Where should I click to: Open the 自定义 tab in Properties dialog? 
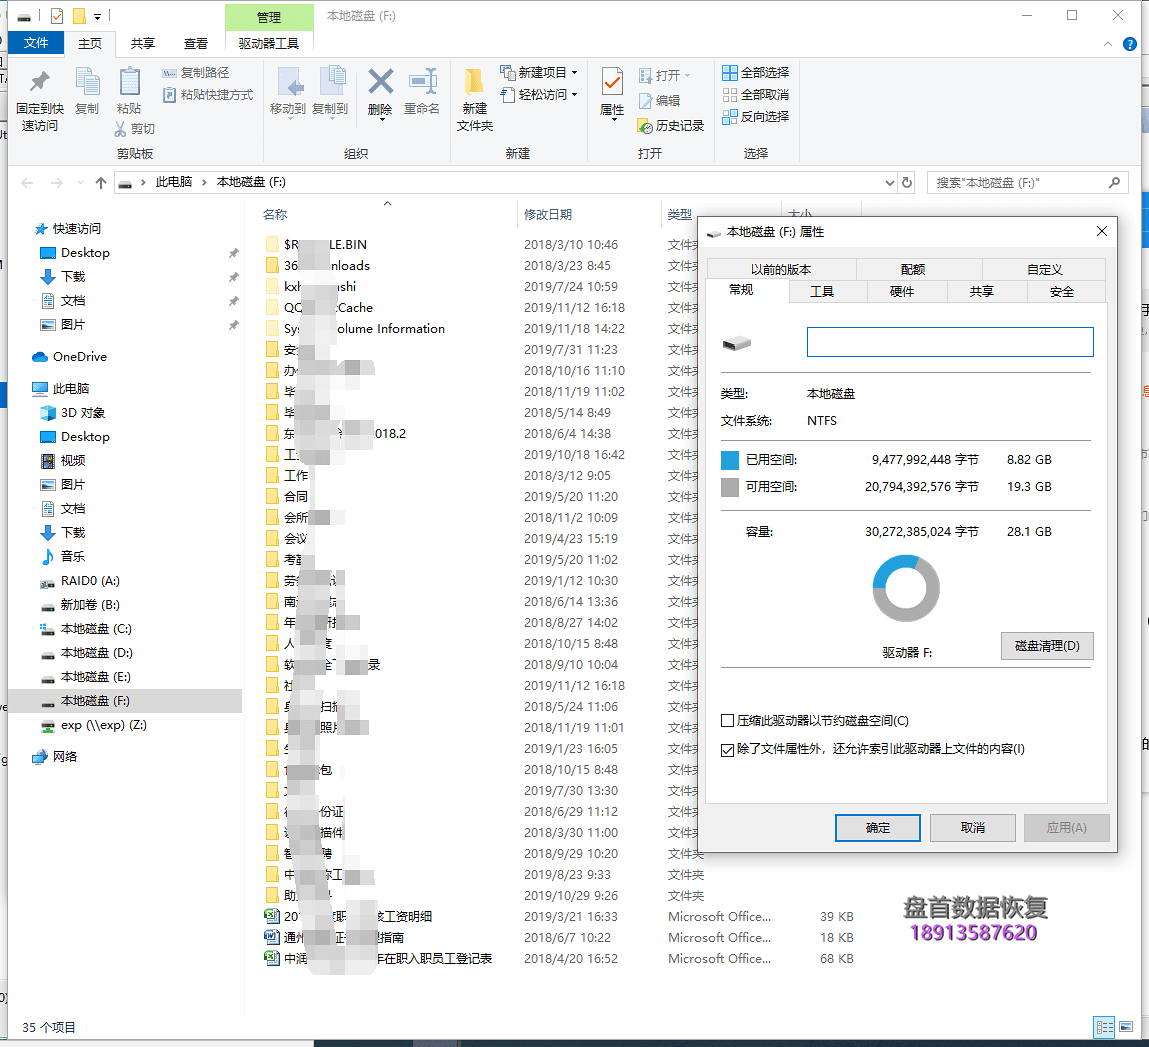pyautogui.click(x=1045, y=270)
